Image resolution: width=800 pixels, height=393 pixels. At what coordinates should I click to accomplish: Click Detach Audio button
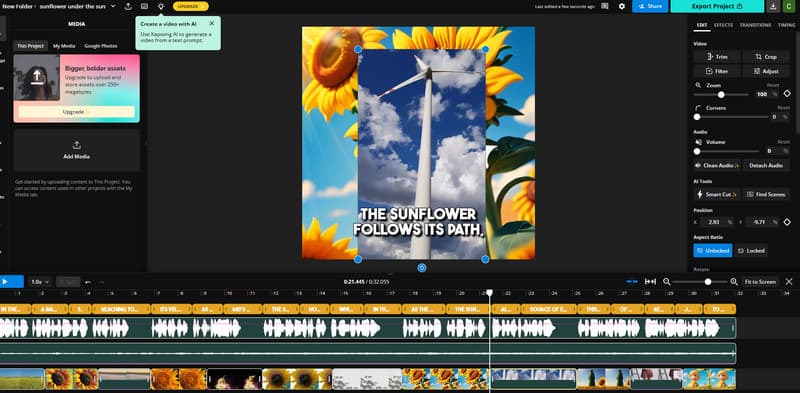(766, 165)
